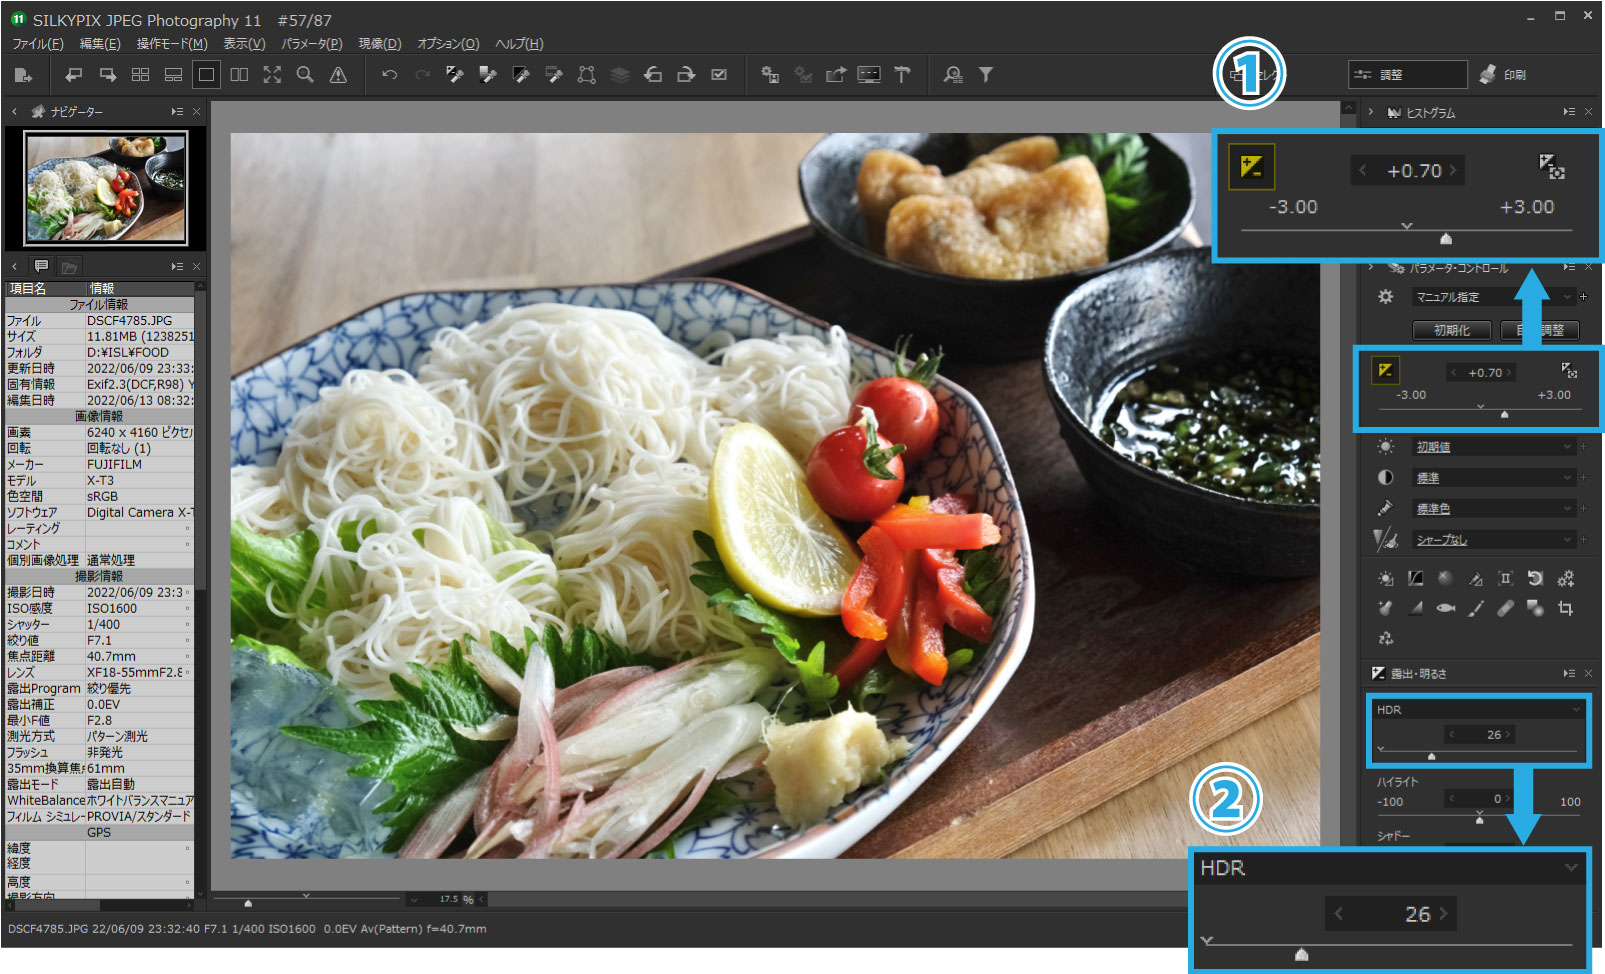Open the パラメータ menu

click(312, 44)
